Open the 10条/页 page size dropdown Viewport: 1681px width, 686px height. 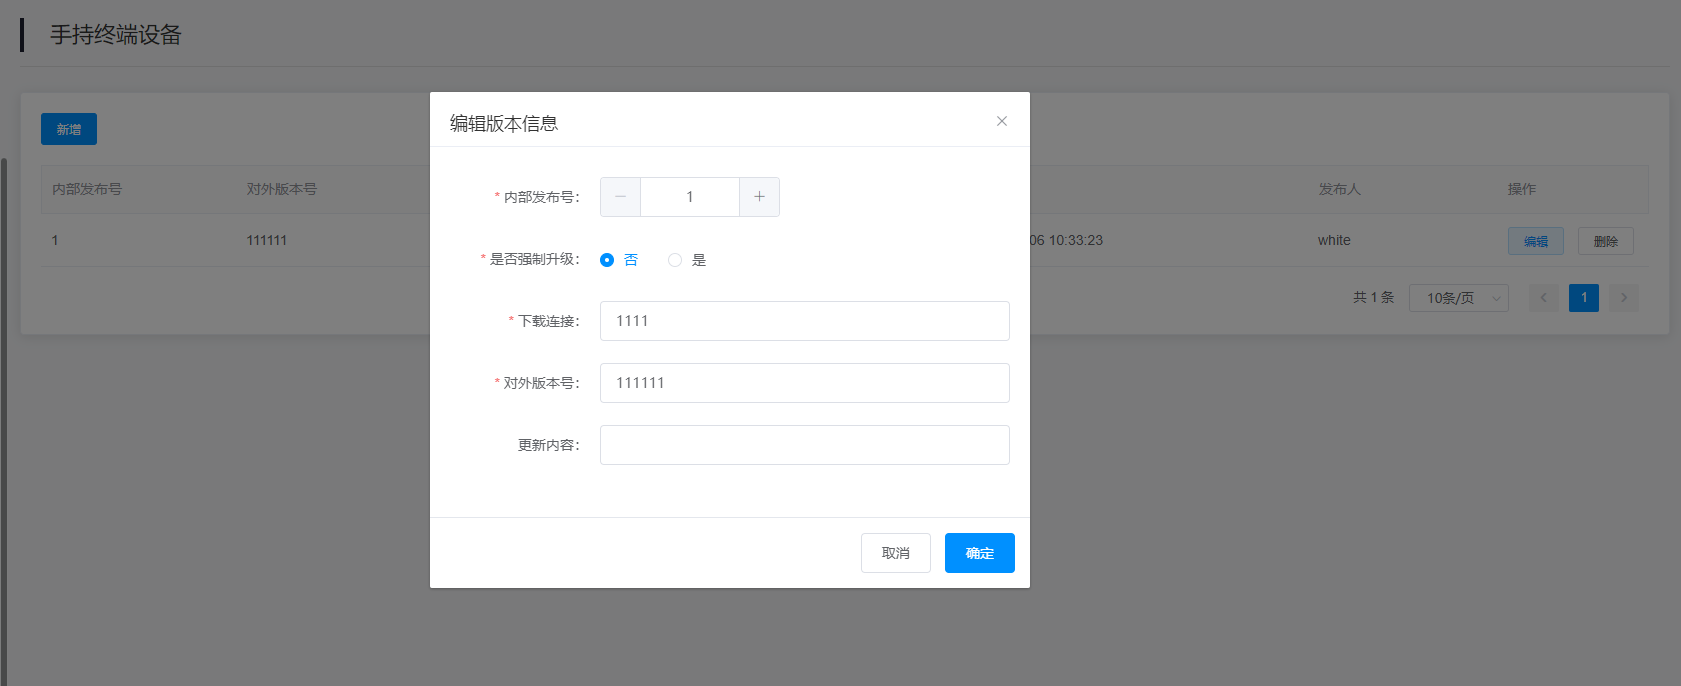click(1458, 298)
